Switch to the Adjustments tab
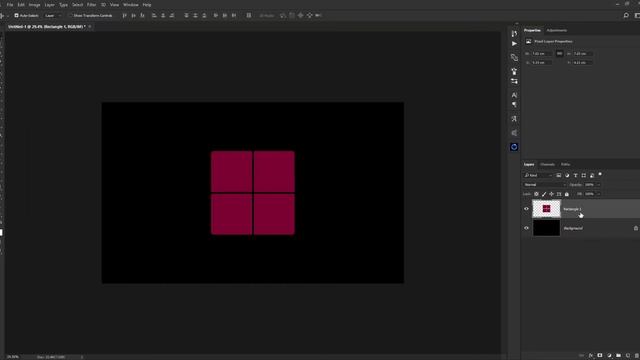 tap(556, 30)
